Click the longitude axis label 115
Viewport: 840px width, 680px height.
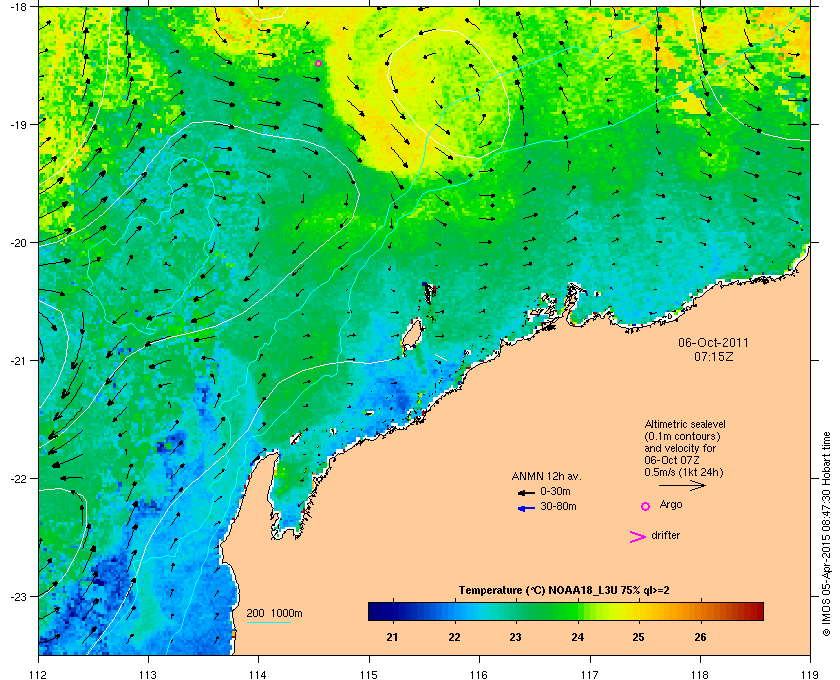[x=369, y=674]
